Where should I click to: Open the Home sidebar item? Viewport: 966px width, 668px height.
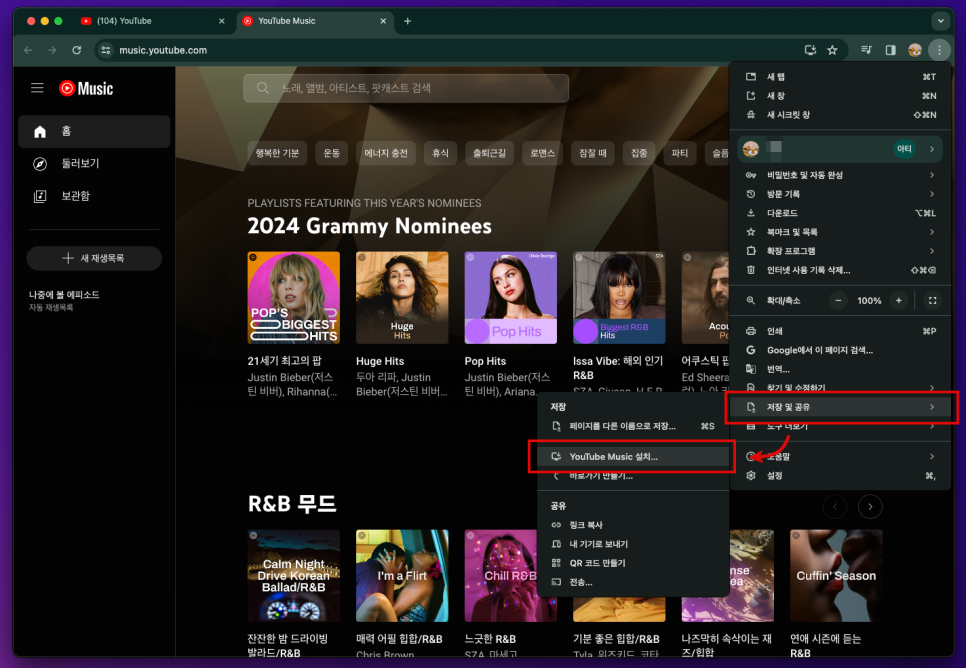pos(94,131)
